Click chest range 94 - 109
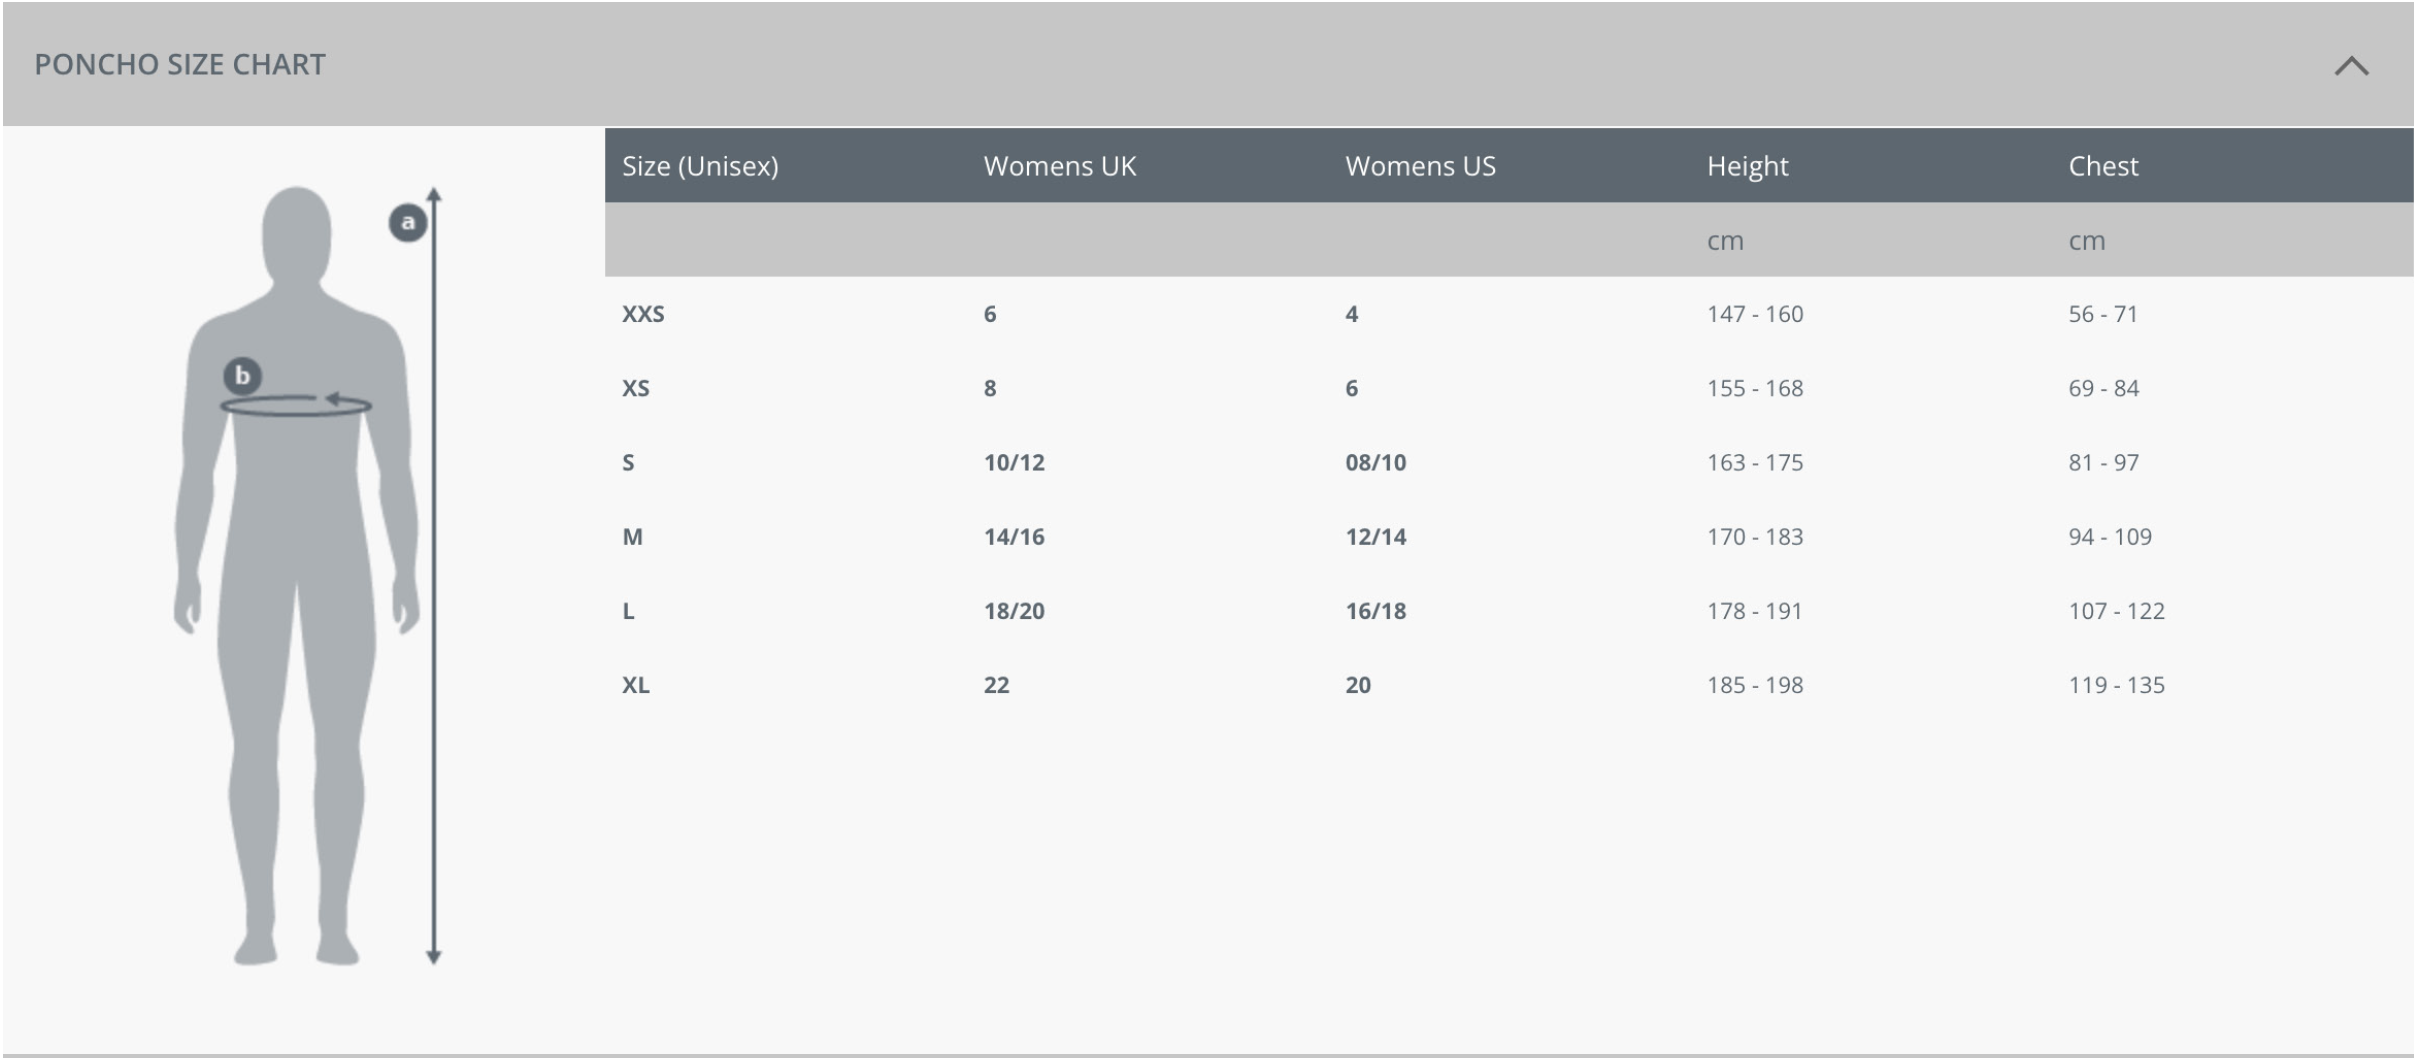The height and width of the screenshot is (1058, 2414). click(2110, 537)
